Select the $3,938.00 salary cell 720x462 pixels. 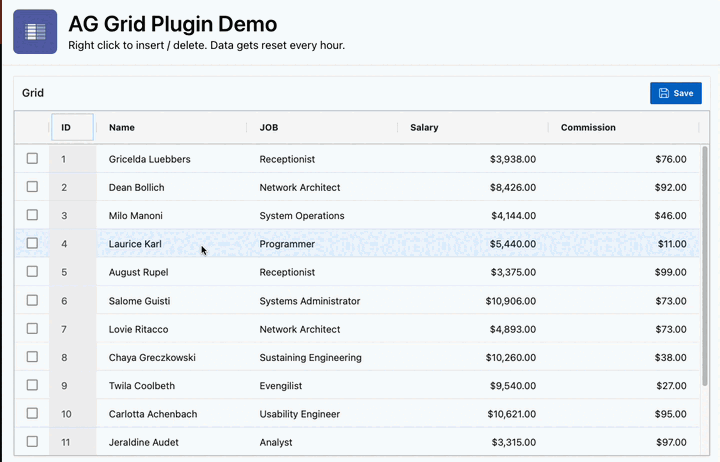point(473,159)
